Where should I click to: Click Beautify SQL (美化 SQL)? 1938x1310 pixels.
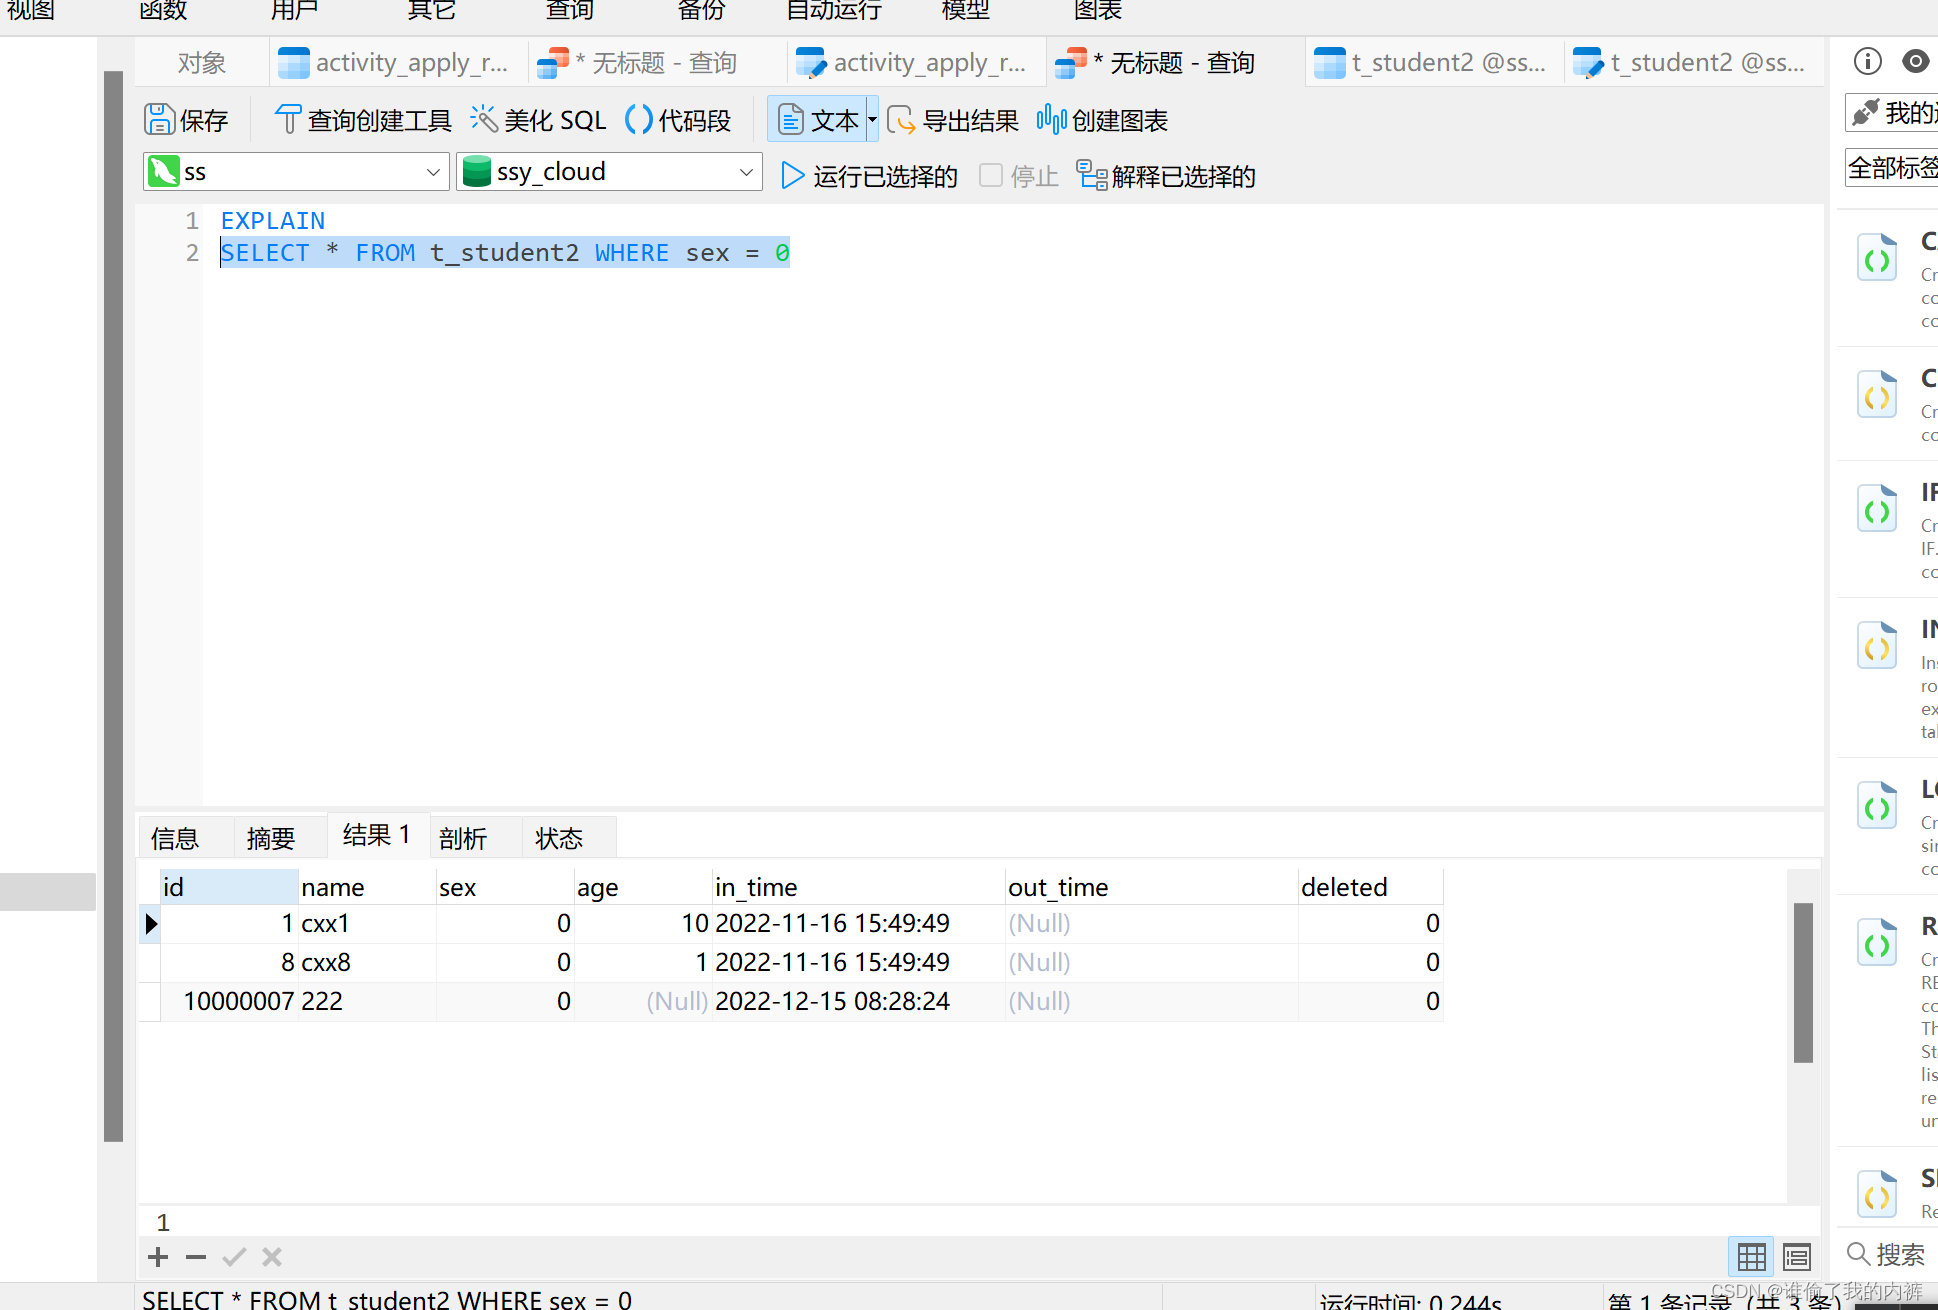pos(538,120)
